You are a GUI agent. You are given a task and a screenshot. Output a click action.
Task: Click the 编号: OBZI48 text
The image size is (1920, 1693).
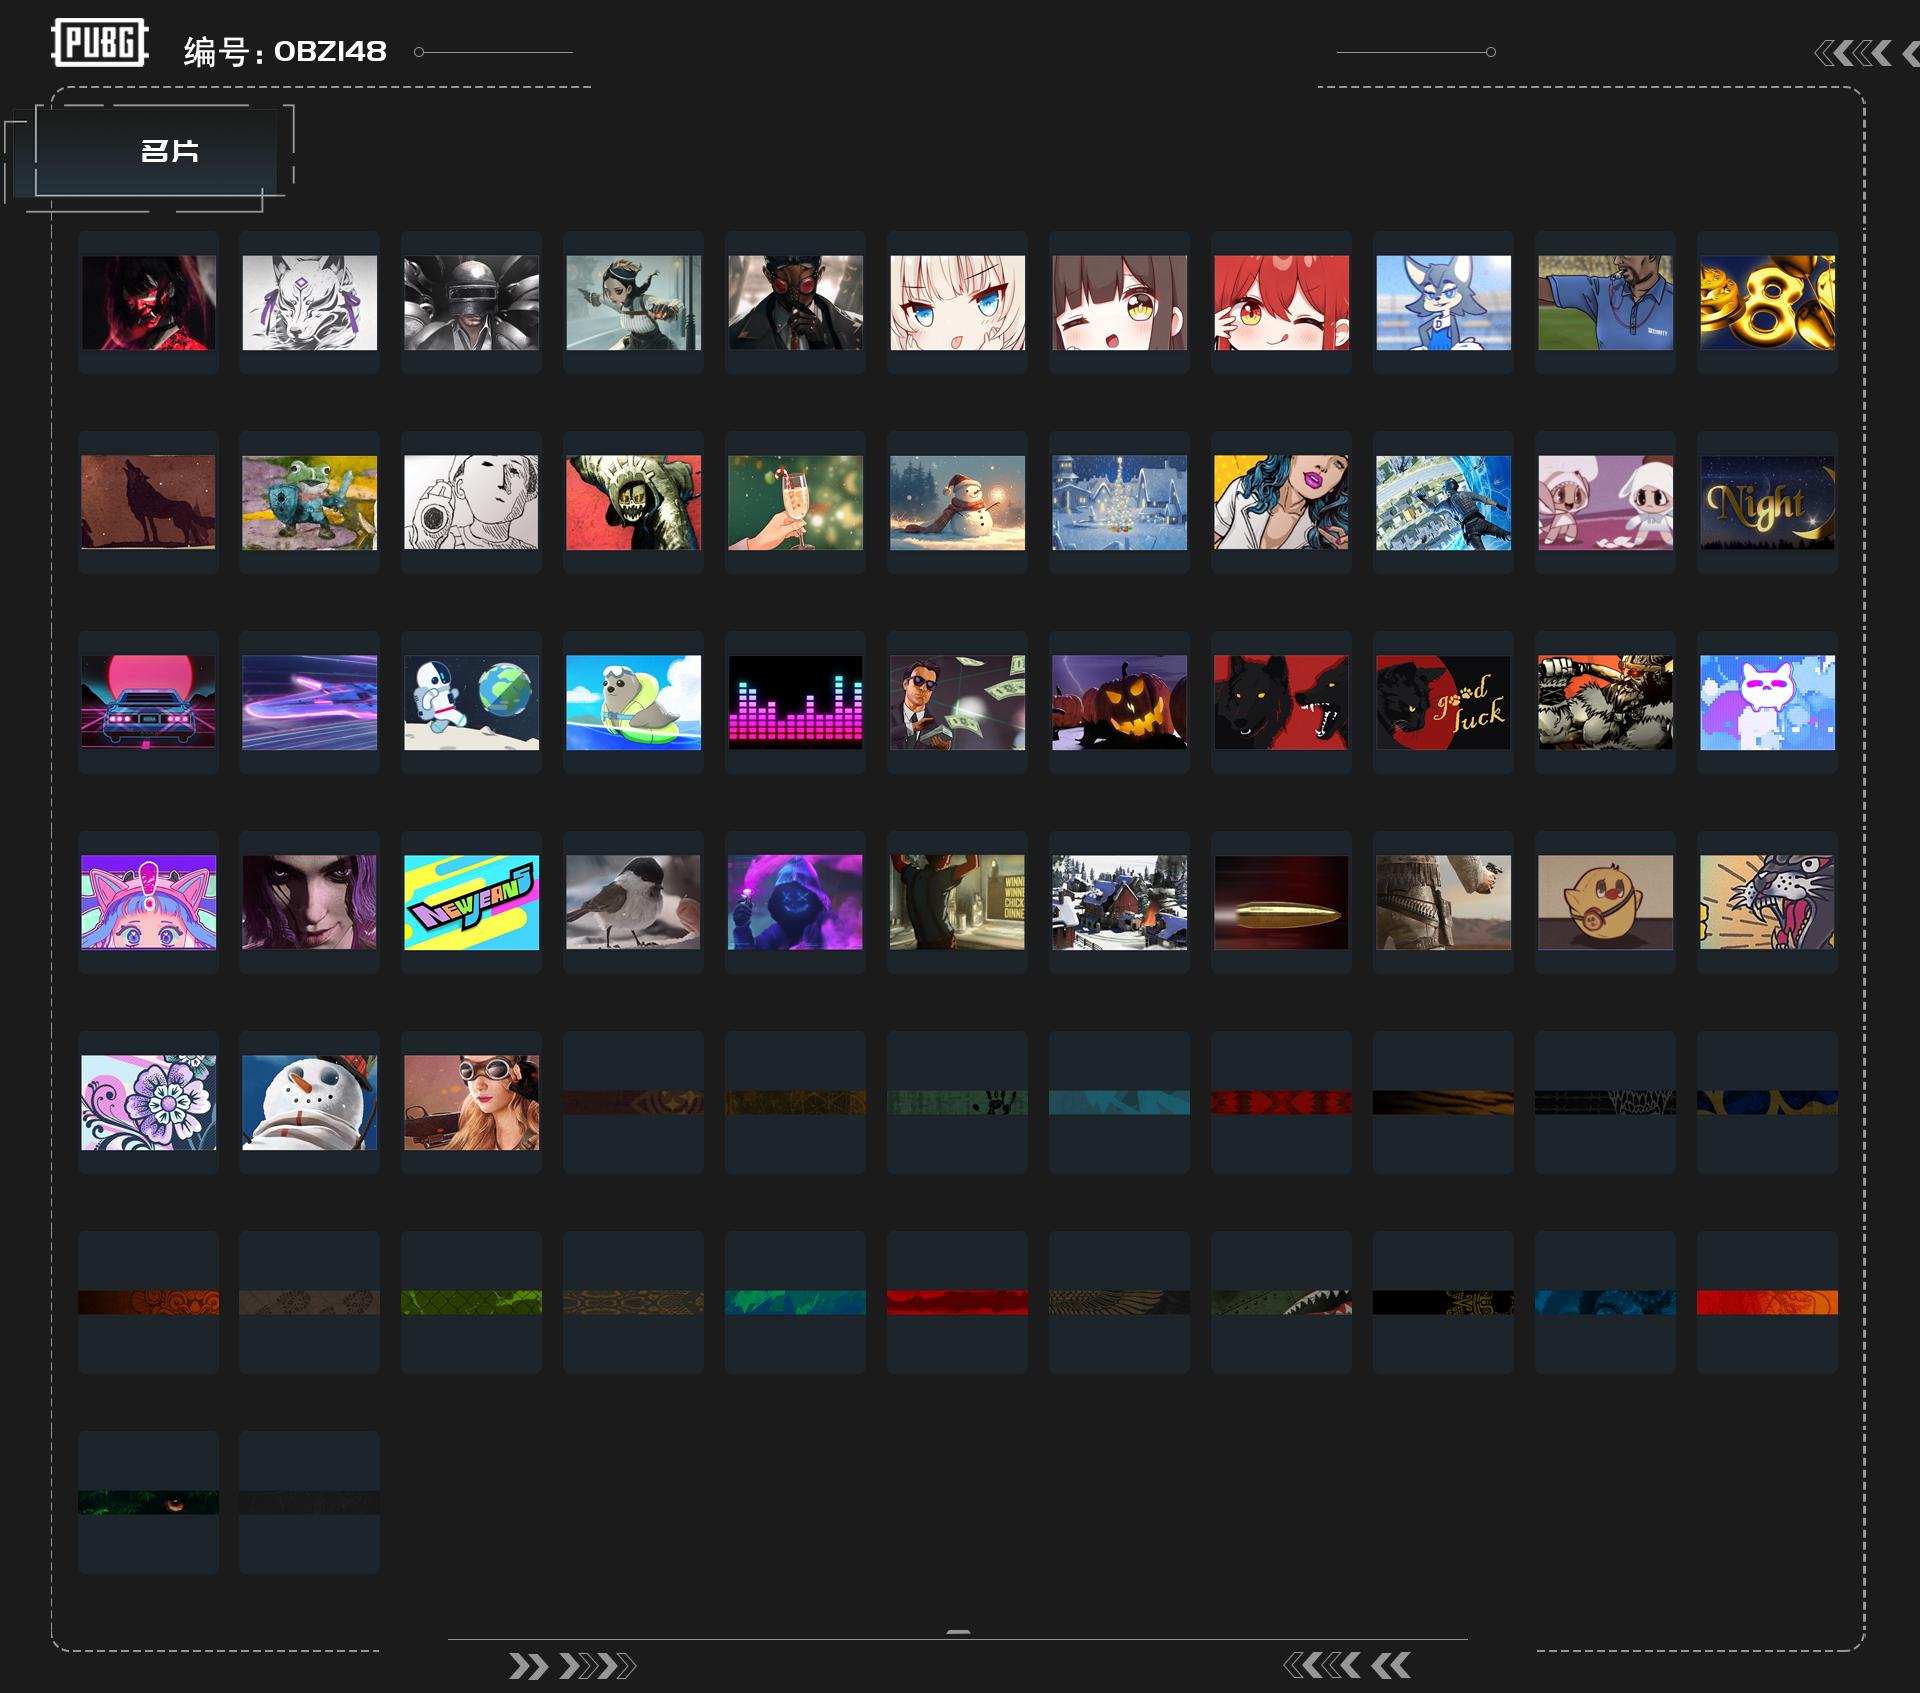point(285,51)
